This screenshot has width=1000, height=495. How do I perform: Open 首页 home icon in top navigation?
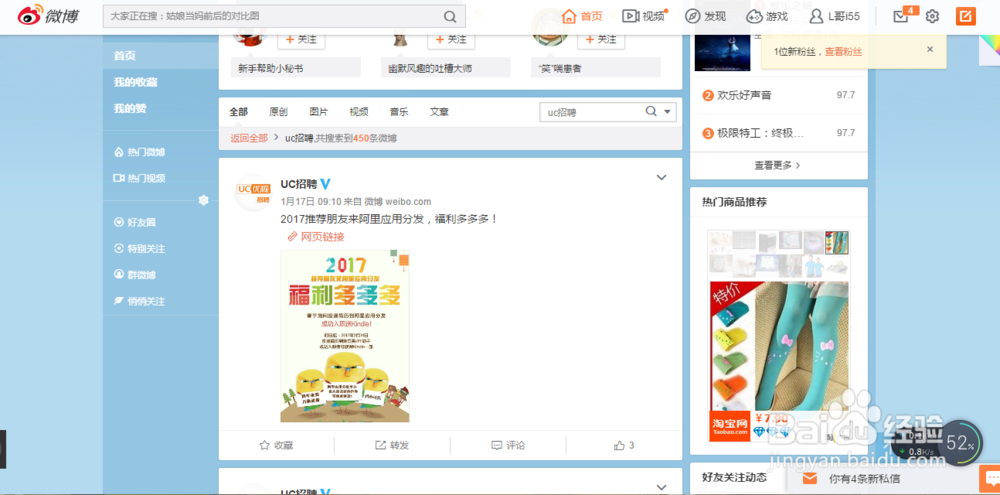[582, 17]
